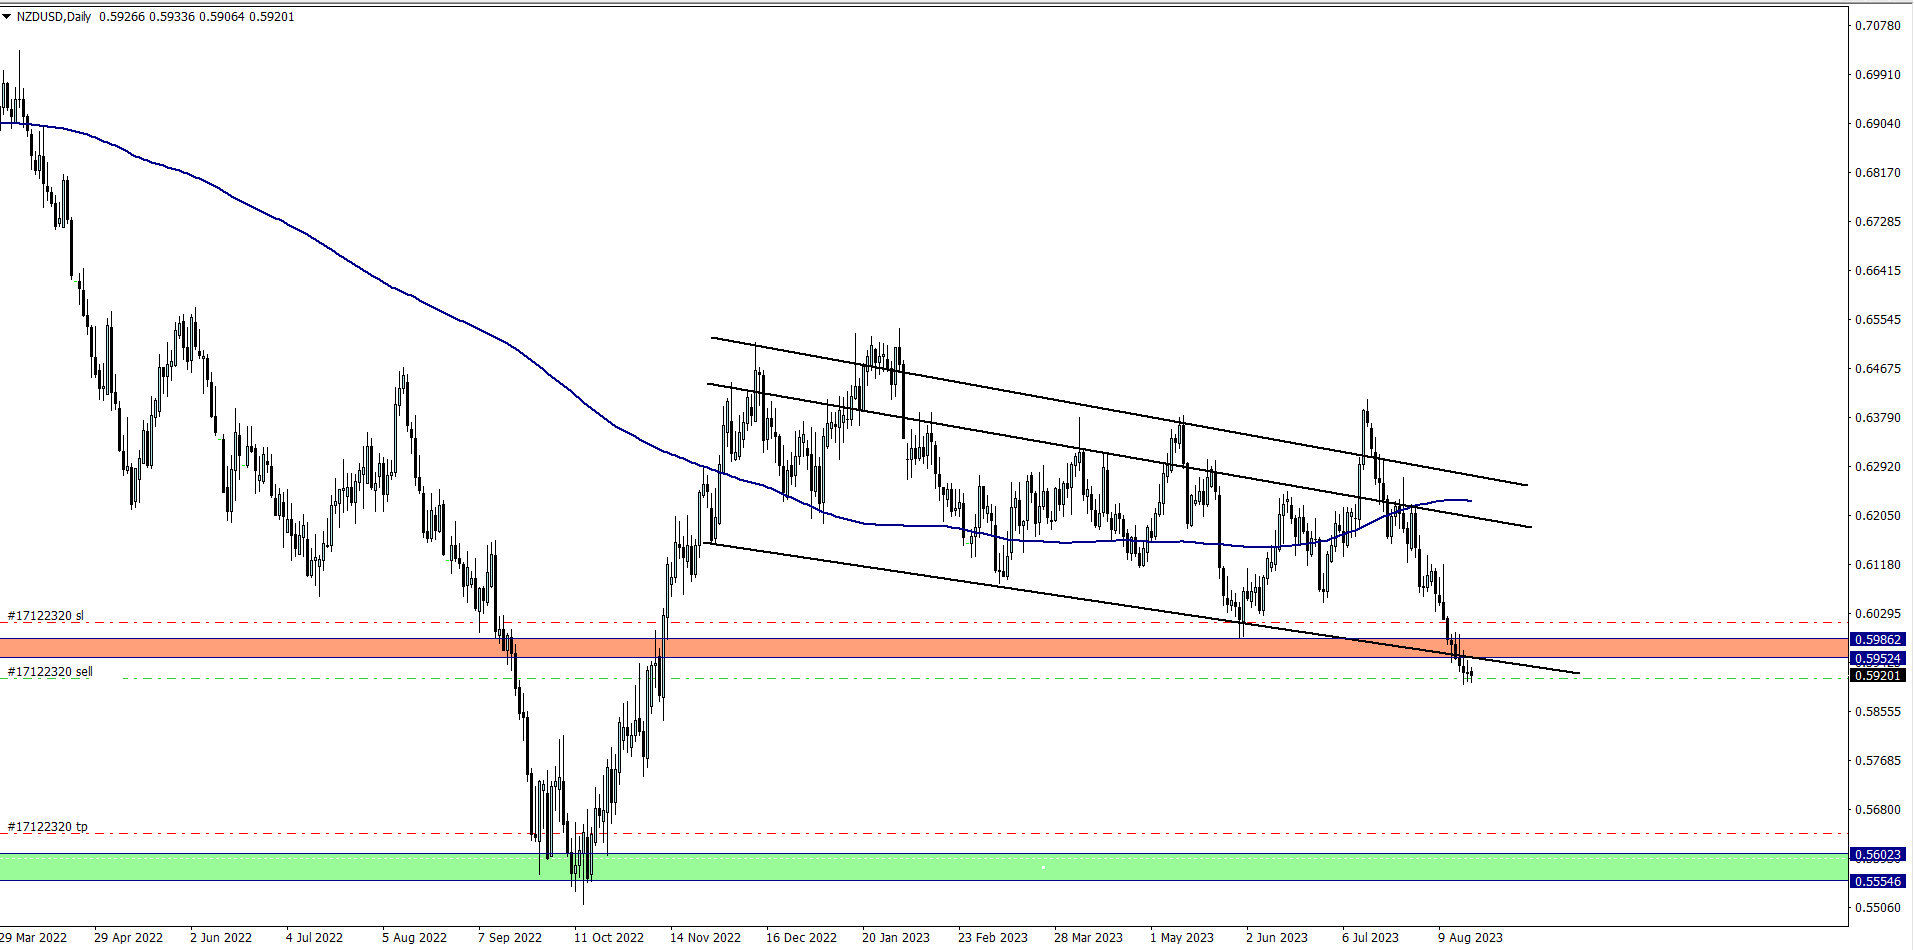Screen dimensions: 1914x950
Task: Open the chart title dropdown arrow beside NZDUSD
Action: point(7,17)
